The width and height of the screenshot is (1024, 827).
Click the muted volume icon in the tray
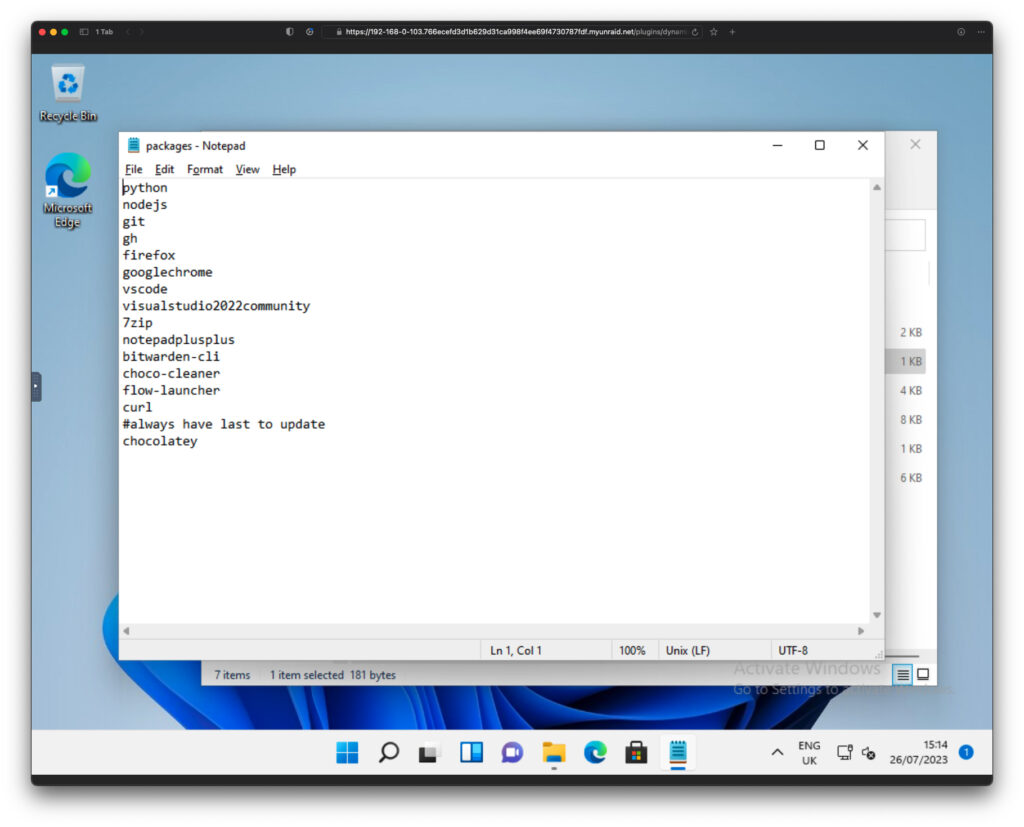[869, 753]
